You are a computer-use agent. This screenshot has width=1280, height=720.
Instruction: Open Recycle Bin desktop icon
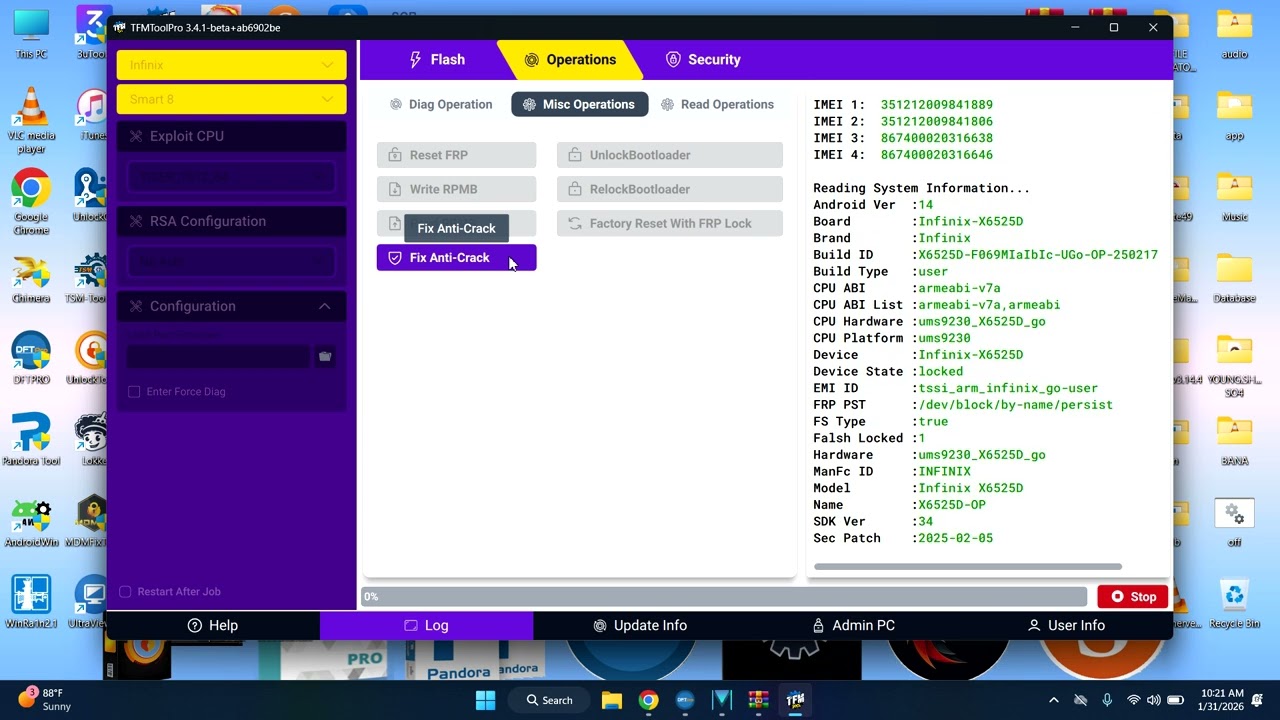(x=1234, y=603)
